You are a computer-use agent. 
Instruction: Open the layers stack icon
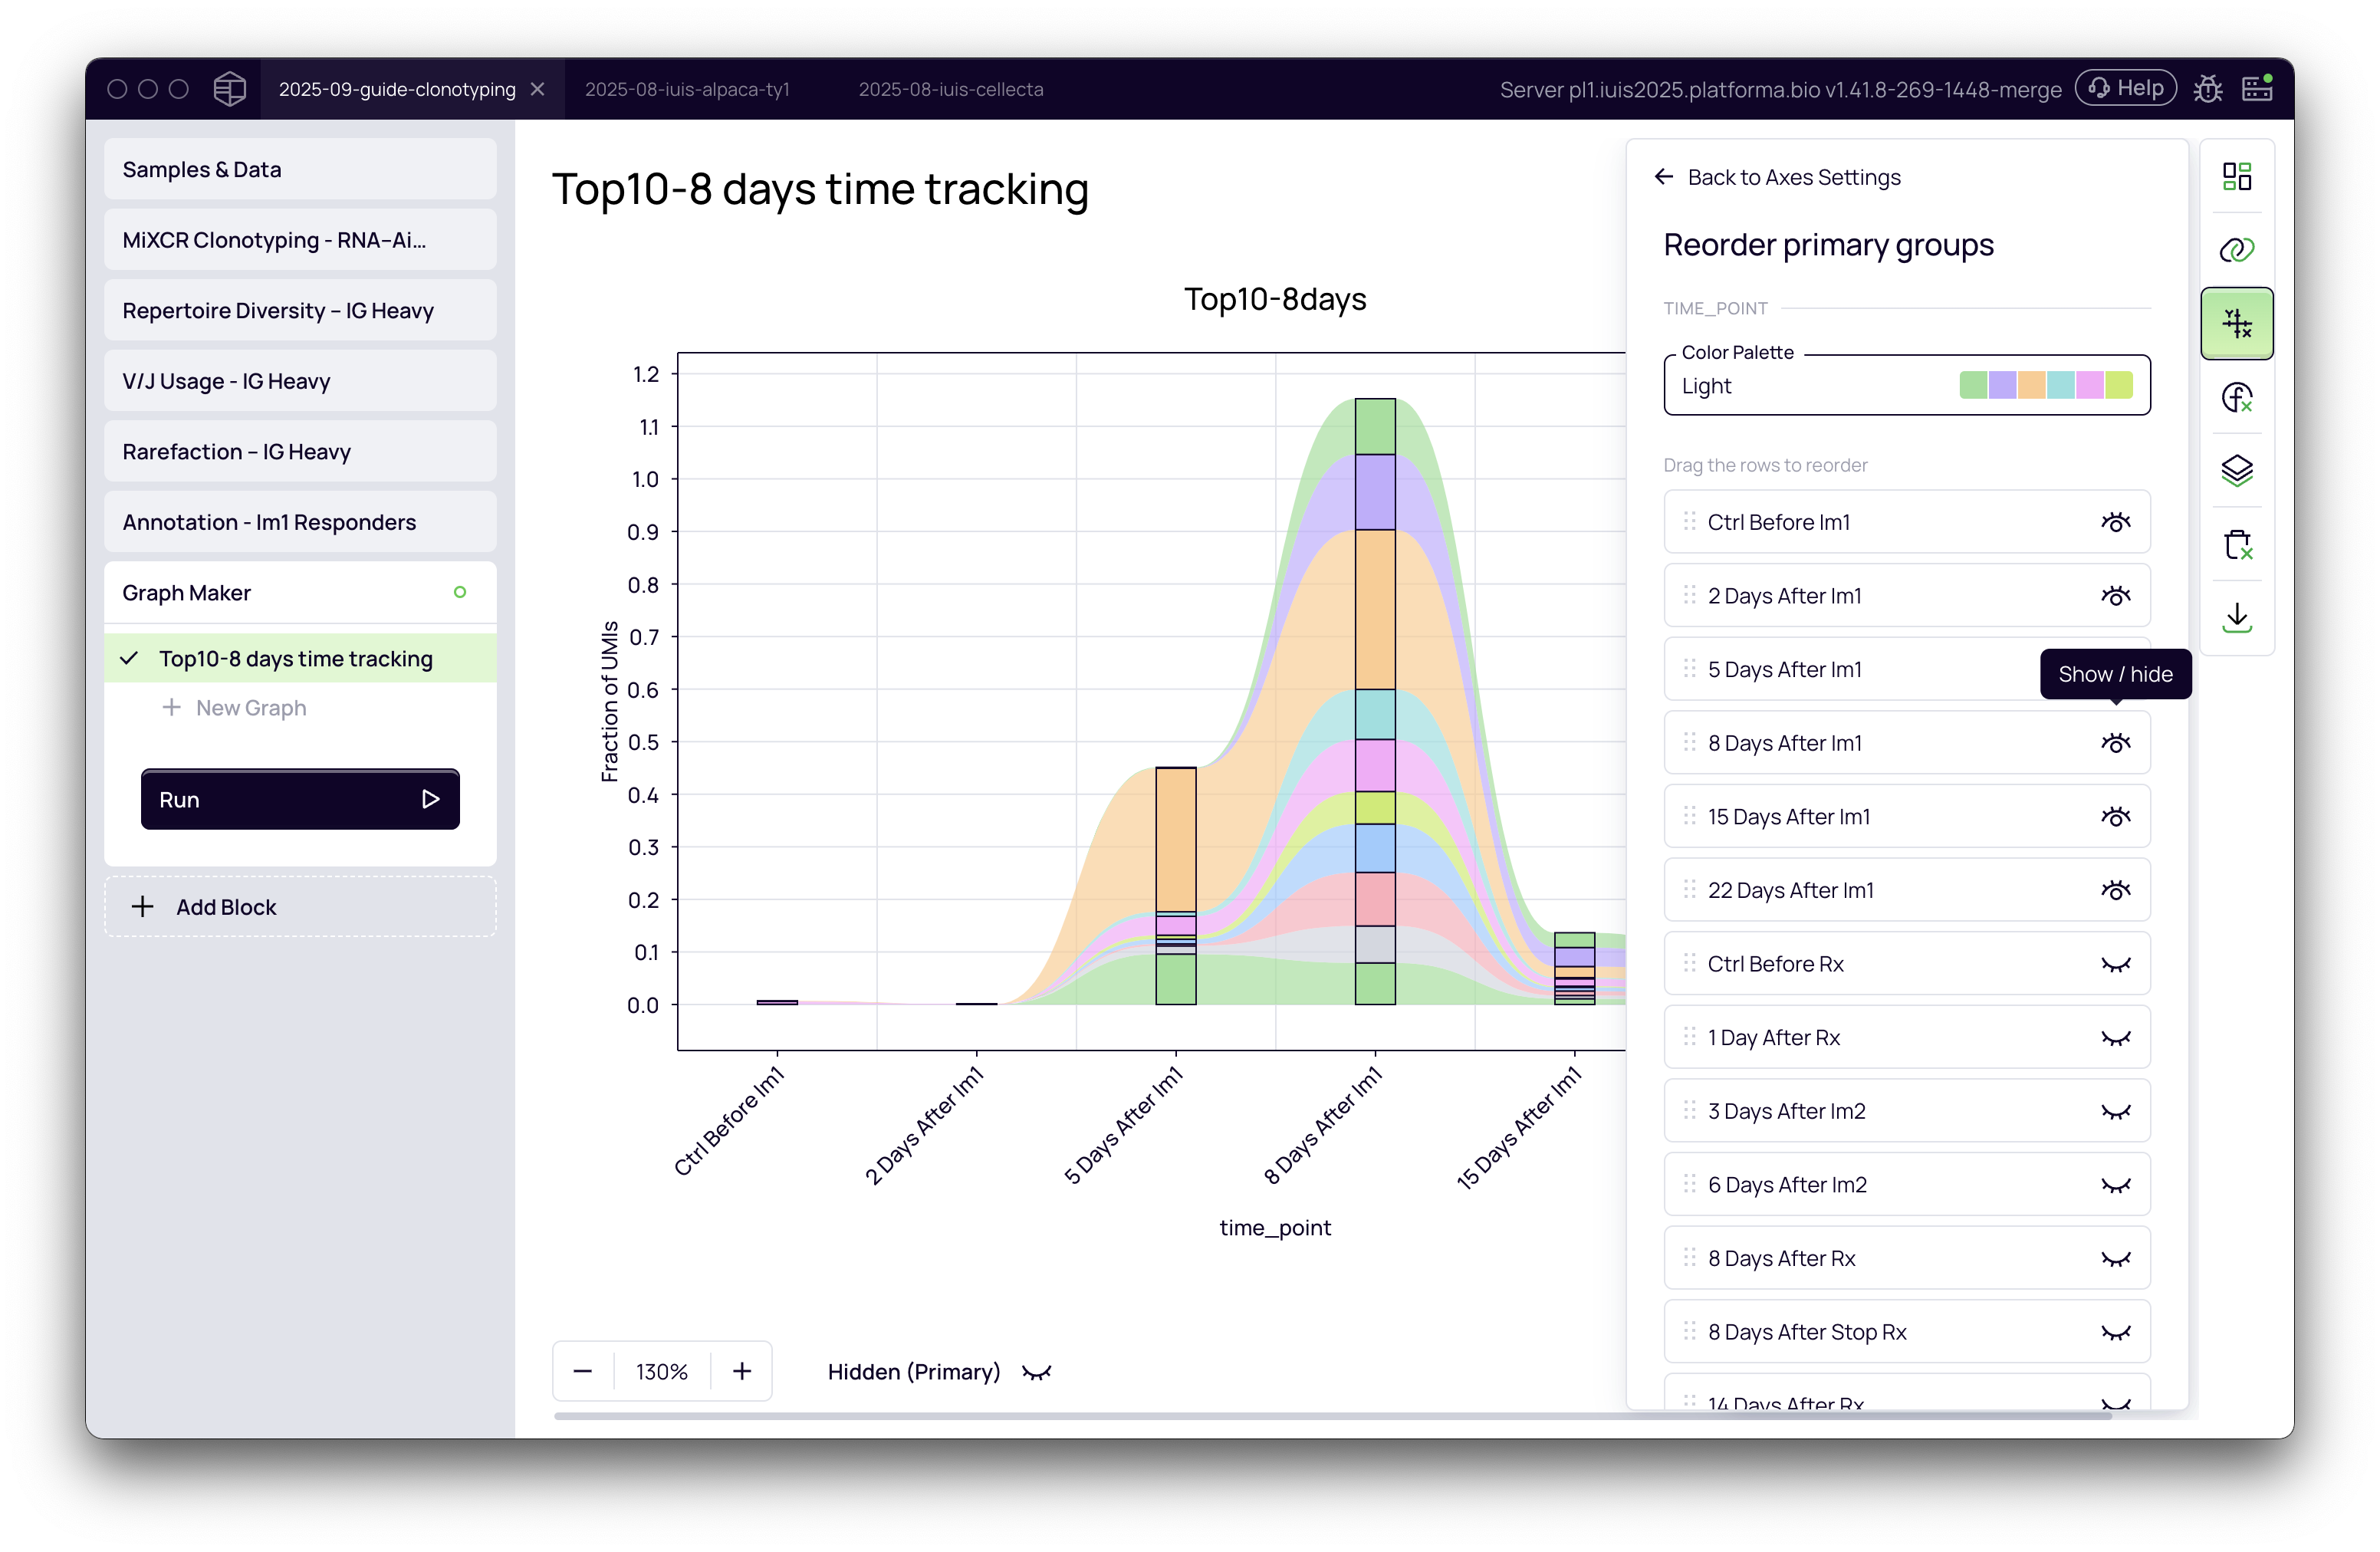coord(2236,470)
